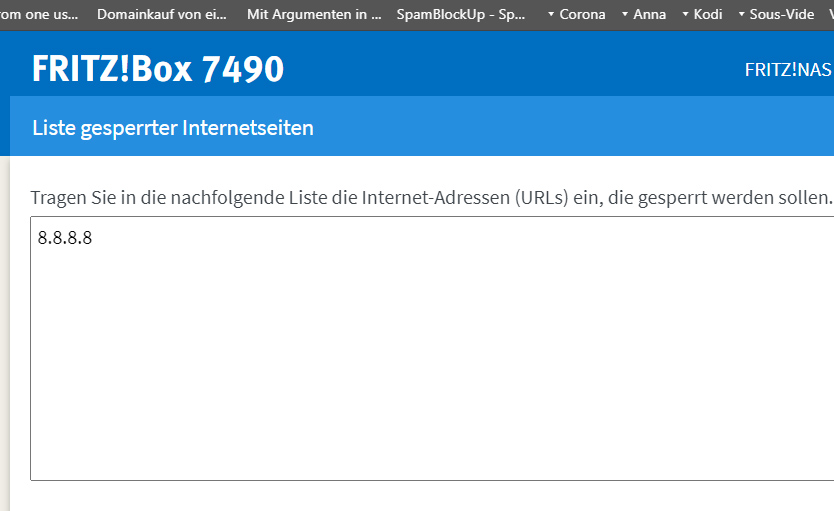This screenshot has width=834, height=511.
Task: Click the cut-off bookmark right of Sous-Vide
Action: [x=830, y=15]
